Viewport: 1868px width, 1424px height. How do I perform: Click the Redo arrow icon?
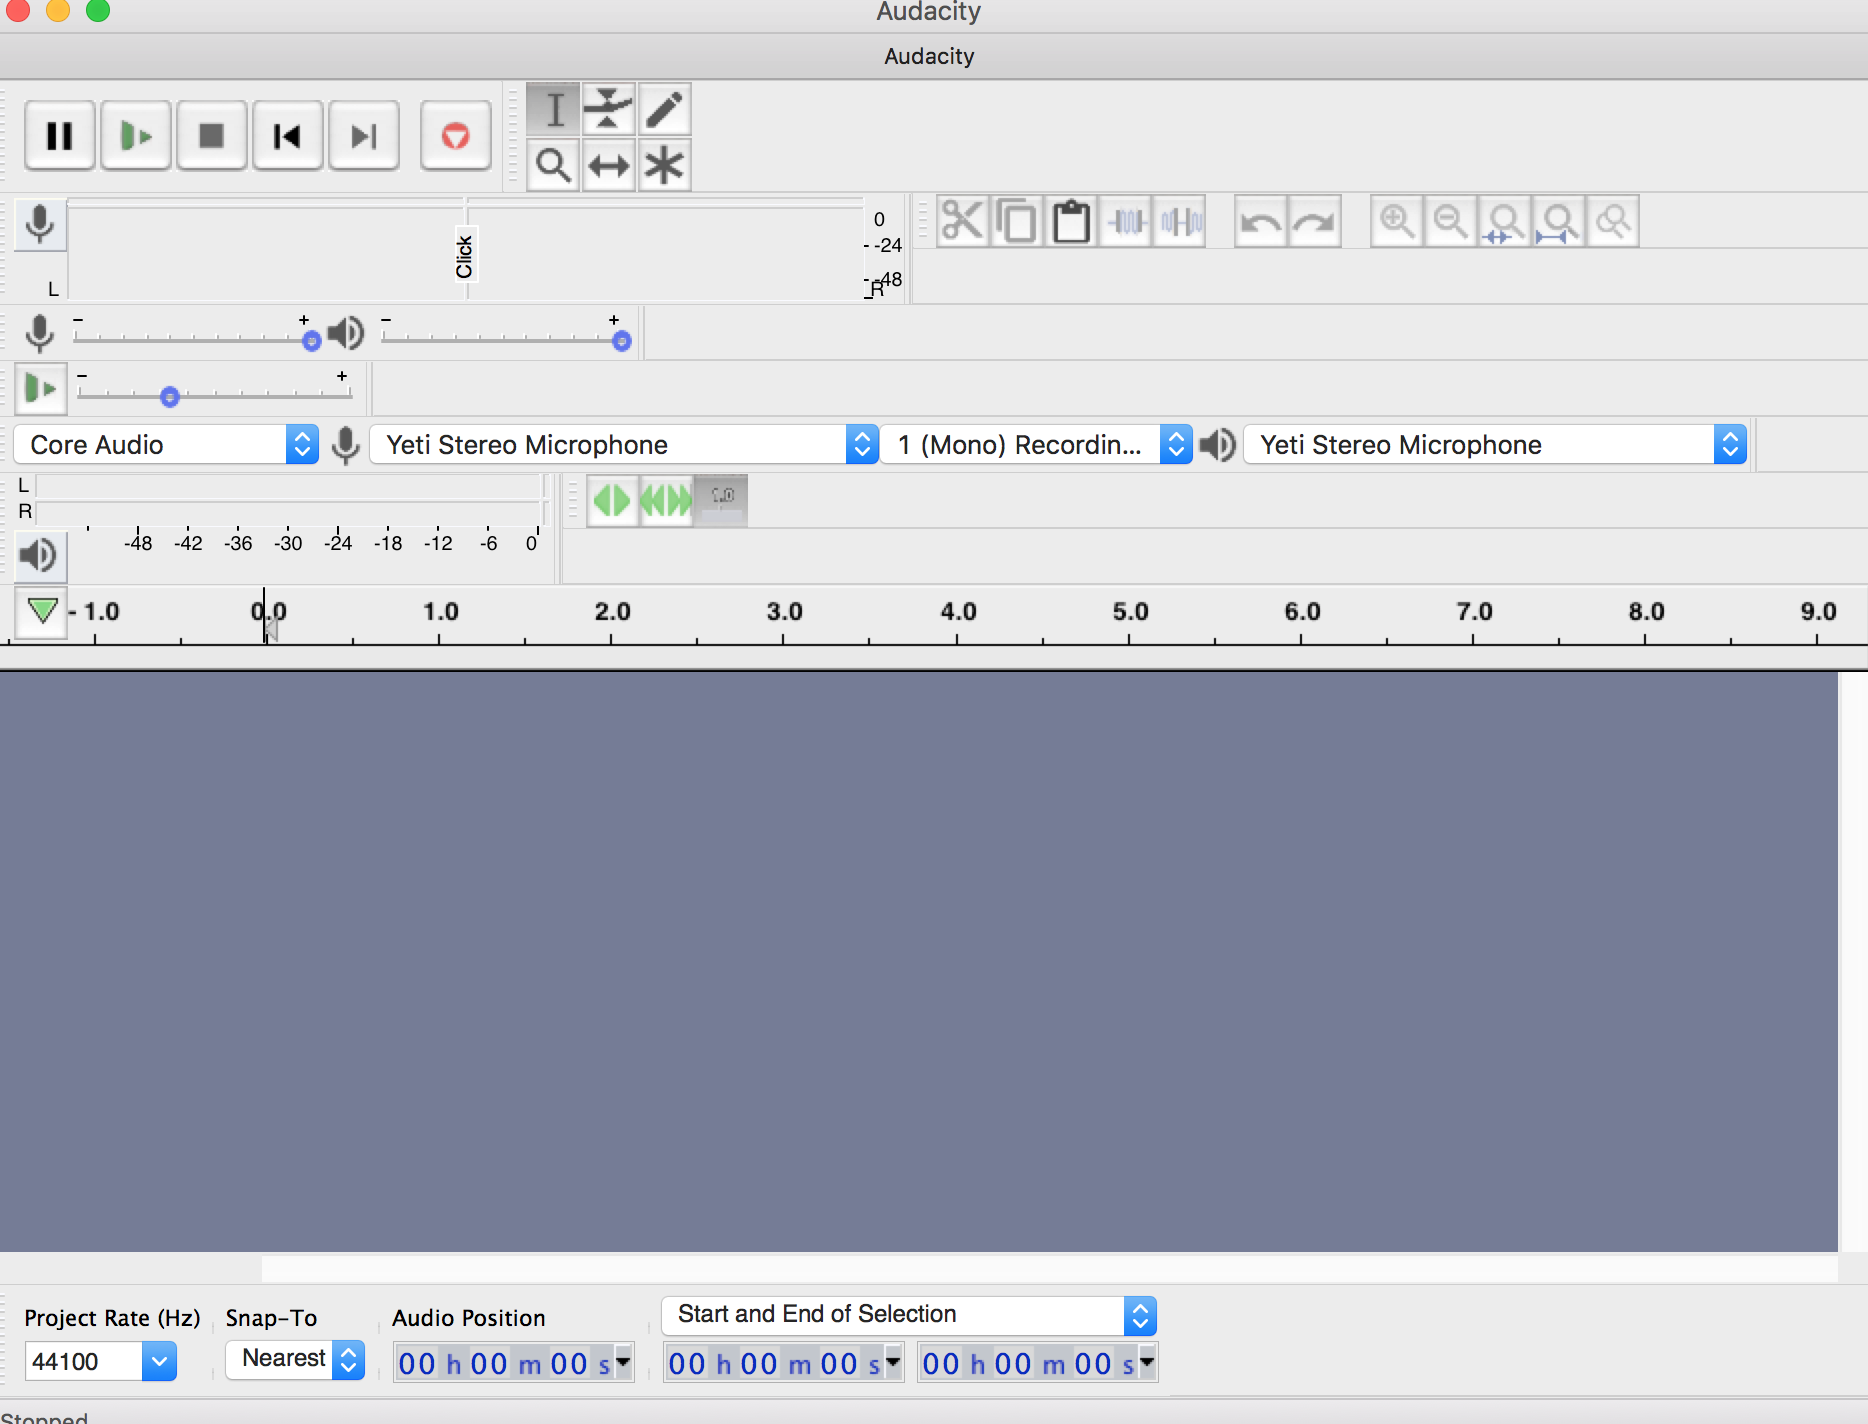(1315, 221)
